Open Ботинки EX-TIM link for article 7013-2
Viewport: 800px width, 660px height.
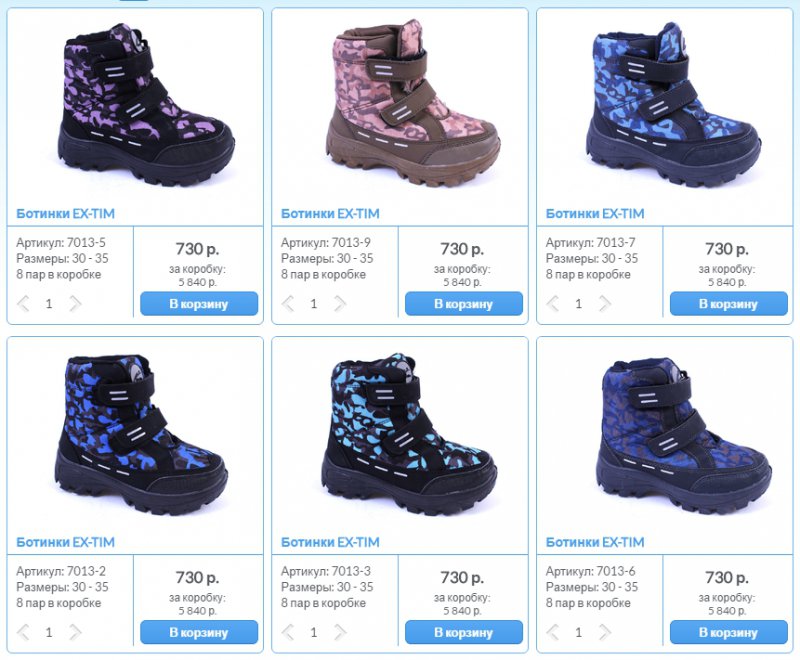coord(65,542)
